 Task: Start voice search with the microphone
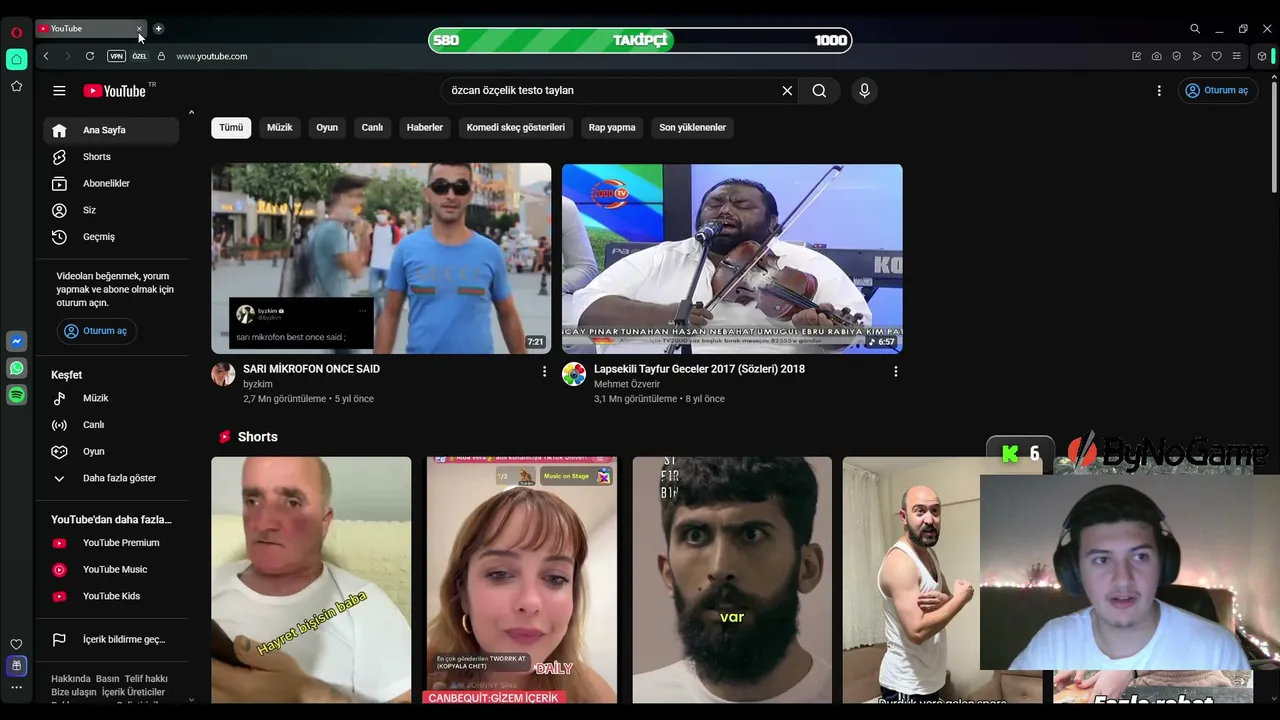tap(865, 90)
